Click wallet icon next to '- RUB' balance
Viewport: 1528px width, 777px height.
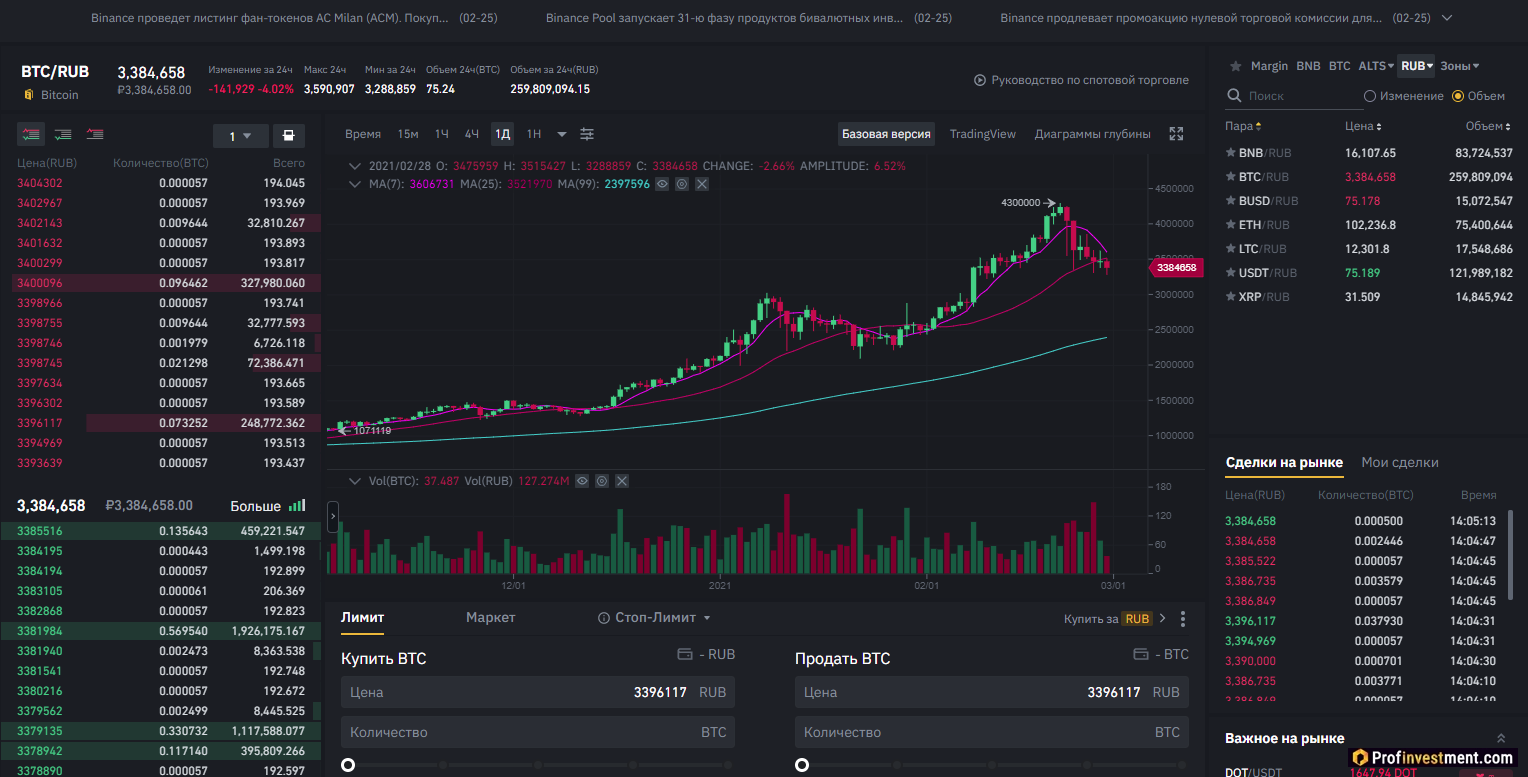[x=685, y=655]
